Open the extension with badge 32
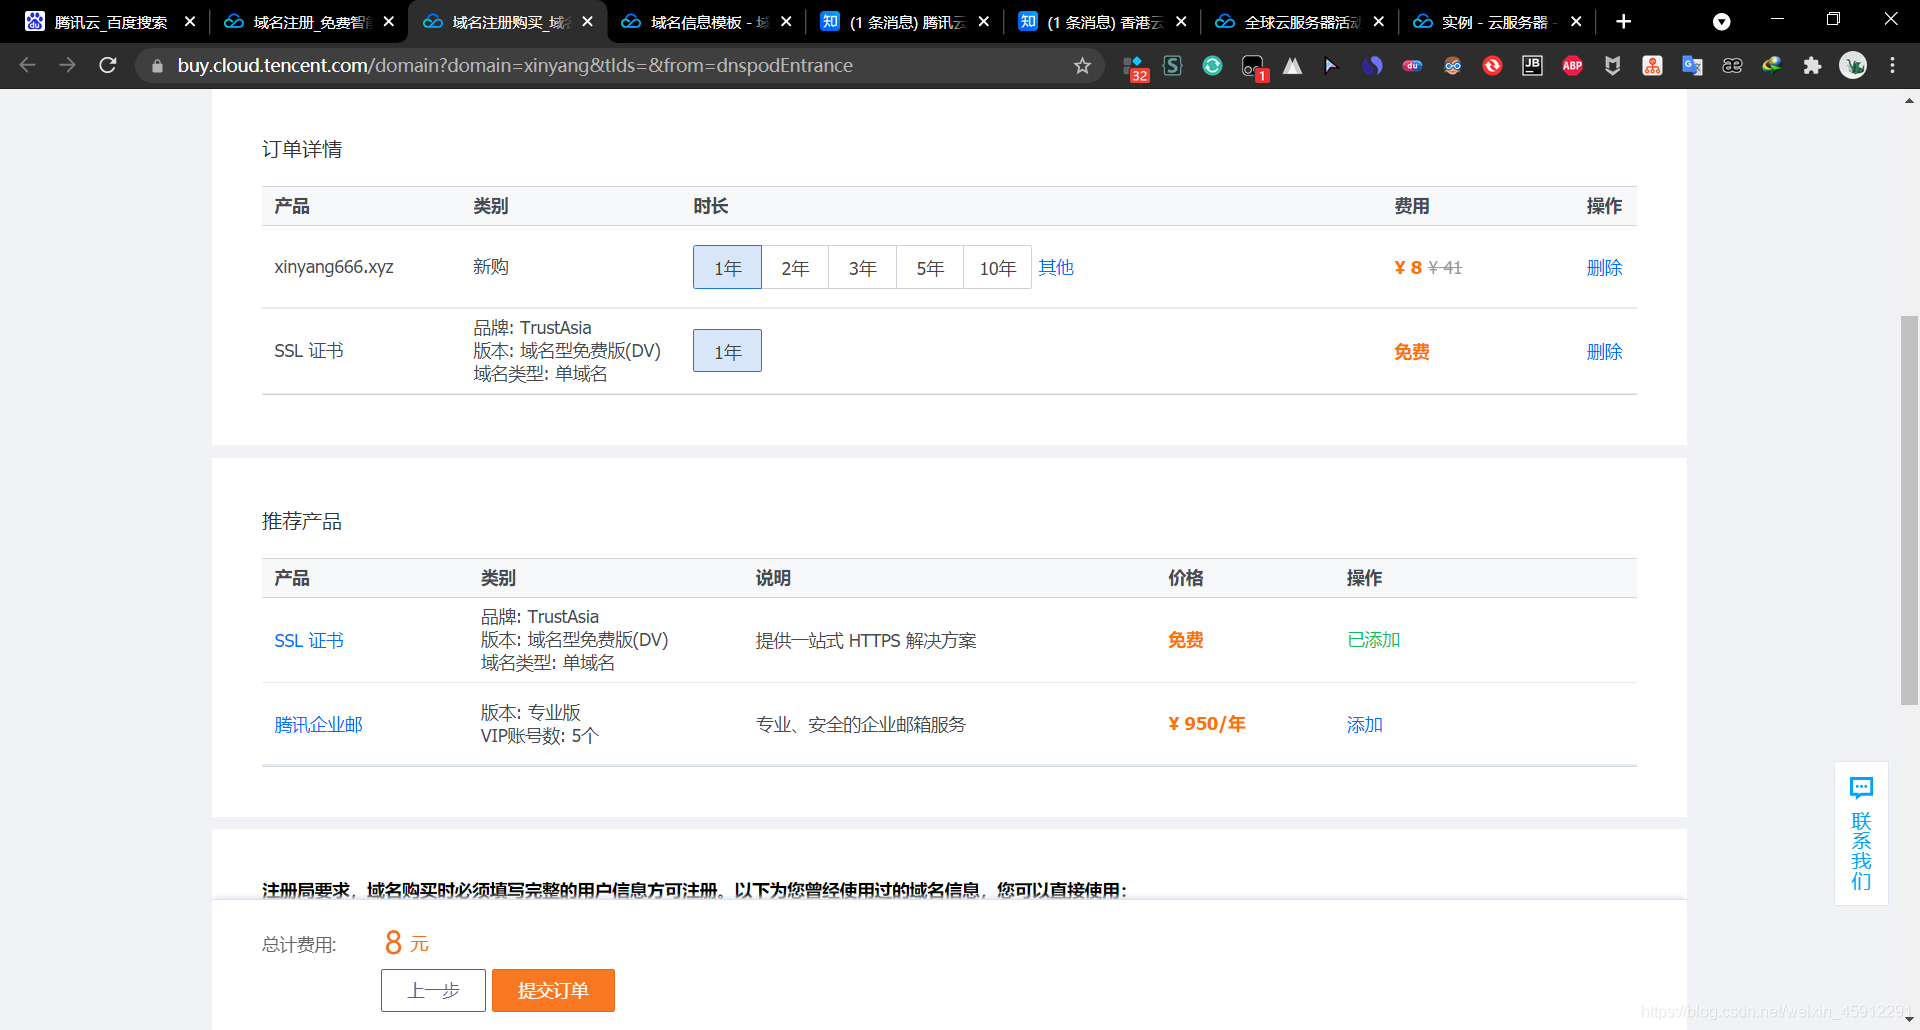 click(x=1134, y=67)
